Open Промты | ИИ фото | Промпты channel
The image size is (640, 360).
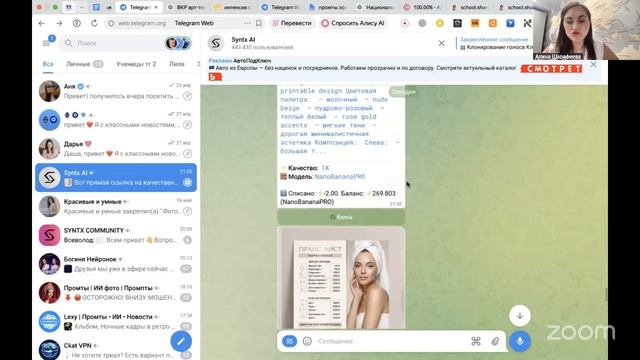[116, 293]
